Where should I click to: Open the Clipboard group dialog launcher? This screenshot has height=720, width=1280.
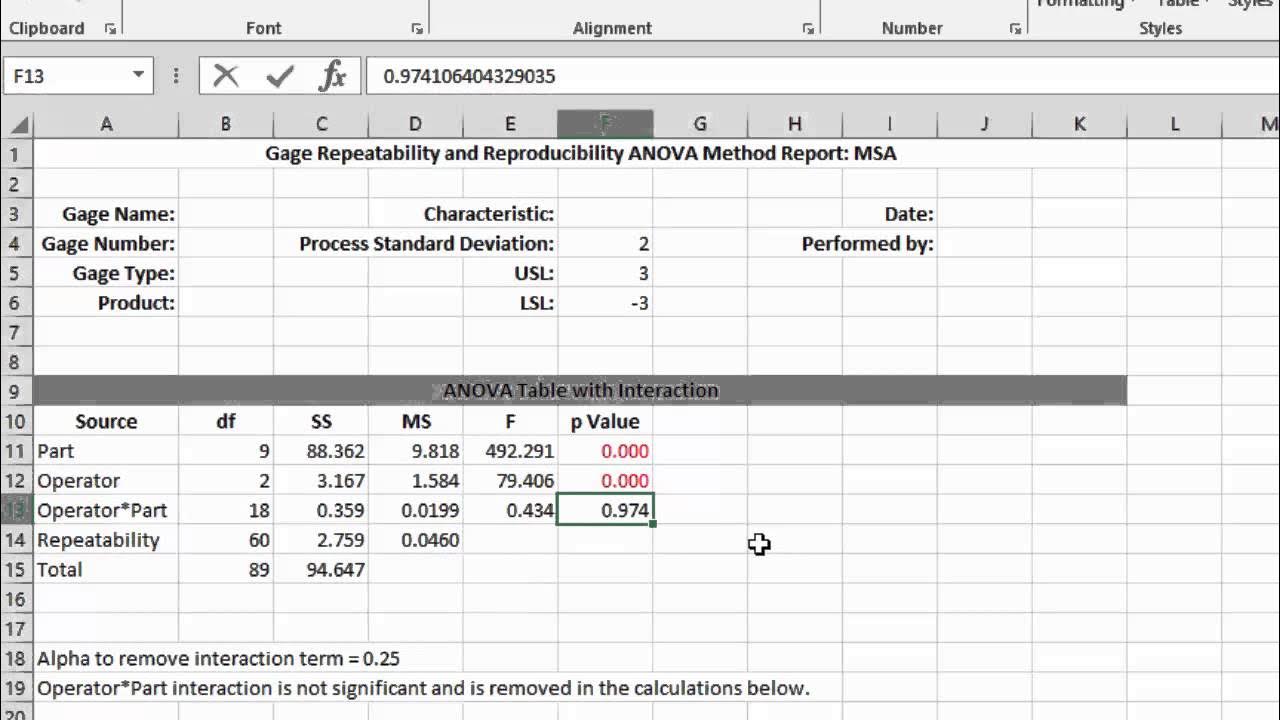(110, 29)
